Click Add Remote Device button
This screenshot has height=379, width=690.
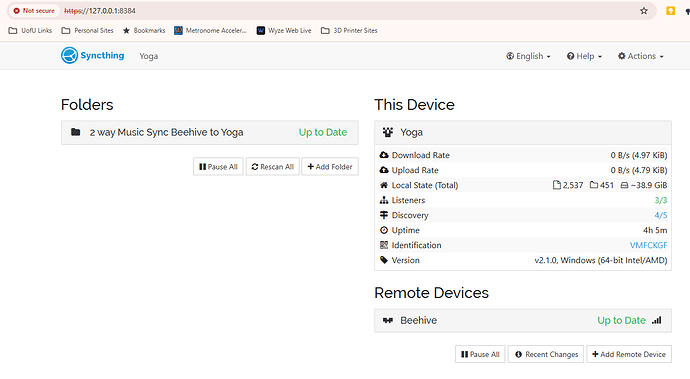[629, 354]
